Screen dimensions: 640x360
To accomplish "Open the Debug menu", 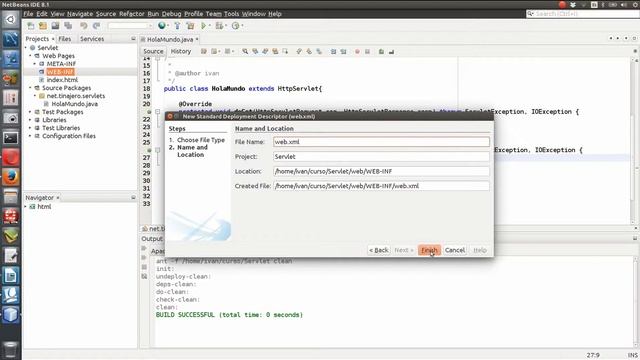I will point(171,14).
